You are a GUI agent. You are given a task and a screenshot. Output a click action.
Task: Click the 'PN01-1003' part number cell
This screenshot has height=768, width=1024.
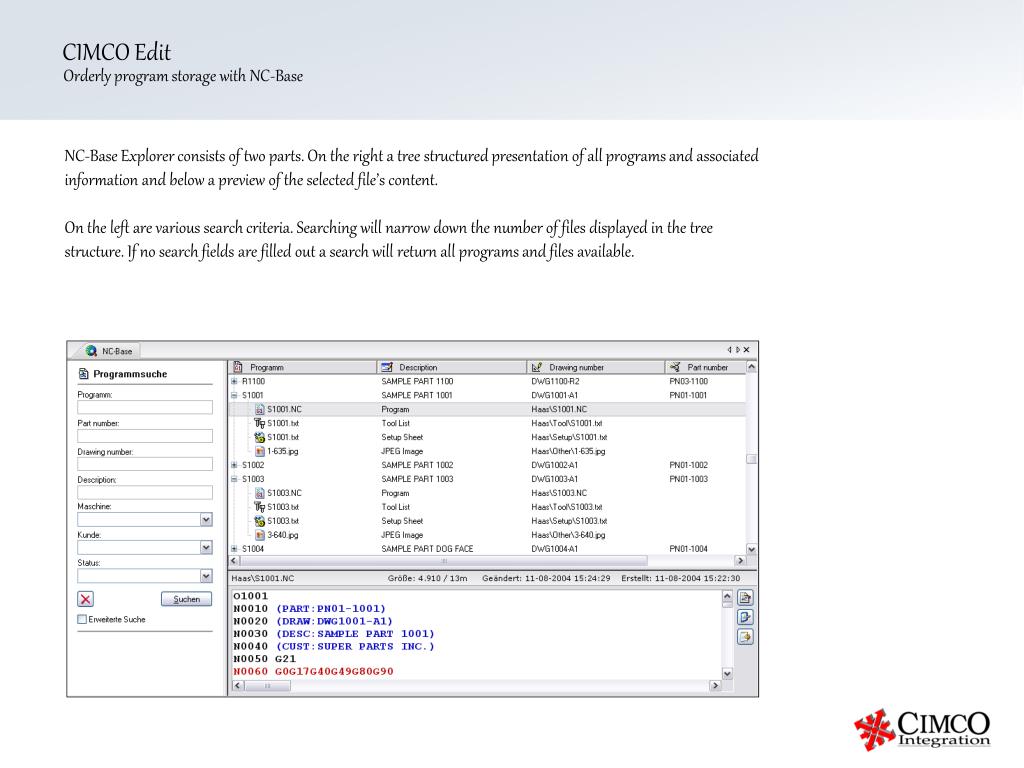(x=688, y=479)
